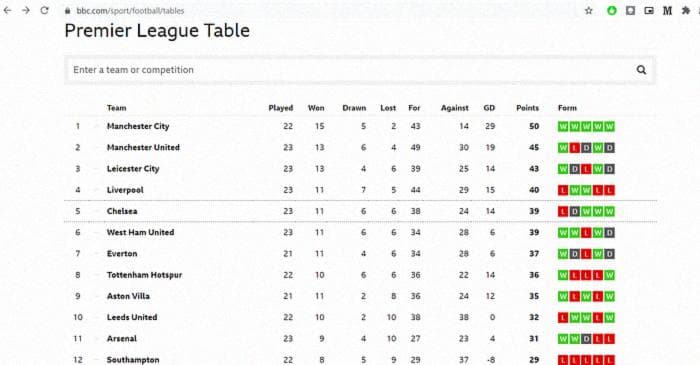Viewport: 700px width, 365px height.
Task: Click Manchester United's red L form badge
Action: 575,148
